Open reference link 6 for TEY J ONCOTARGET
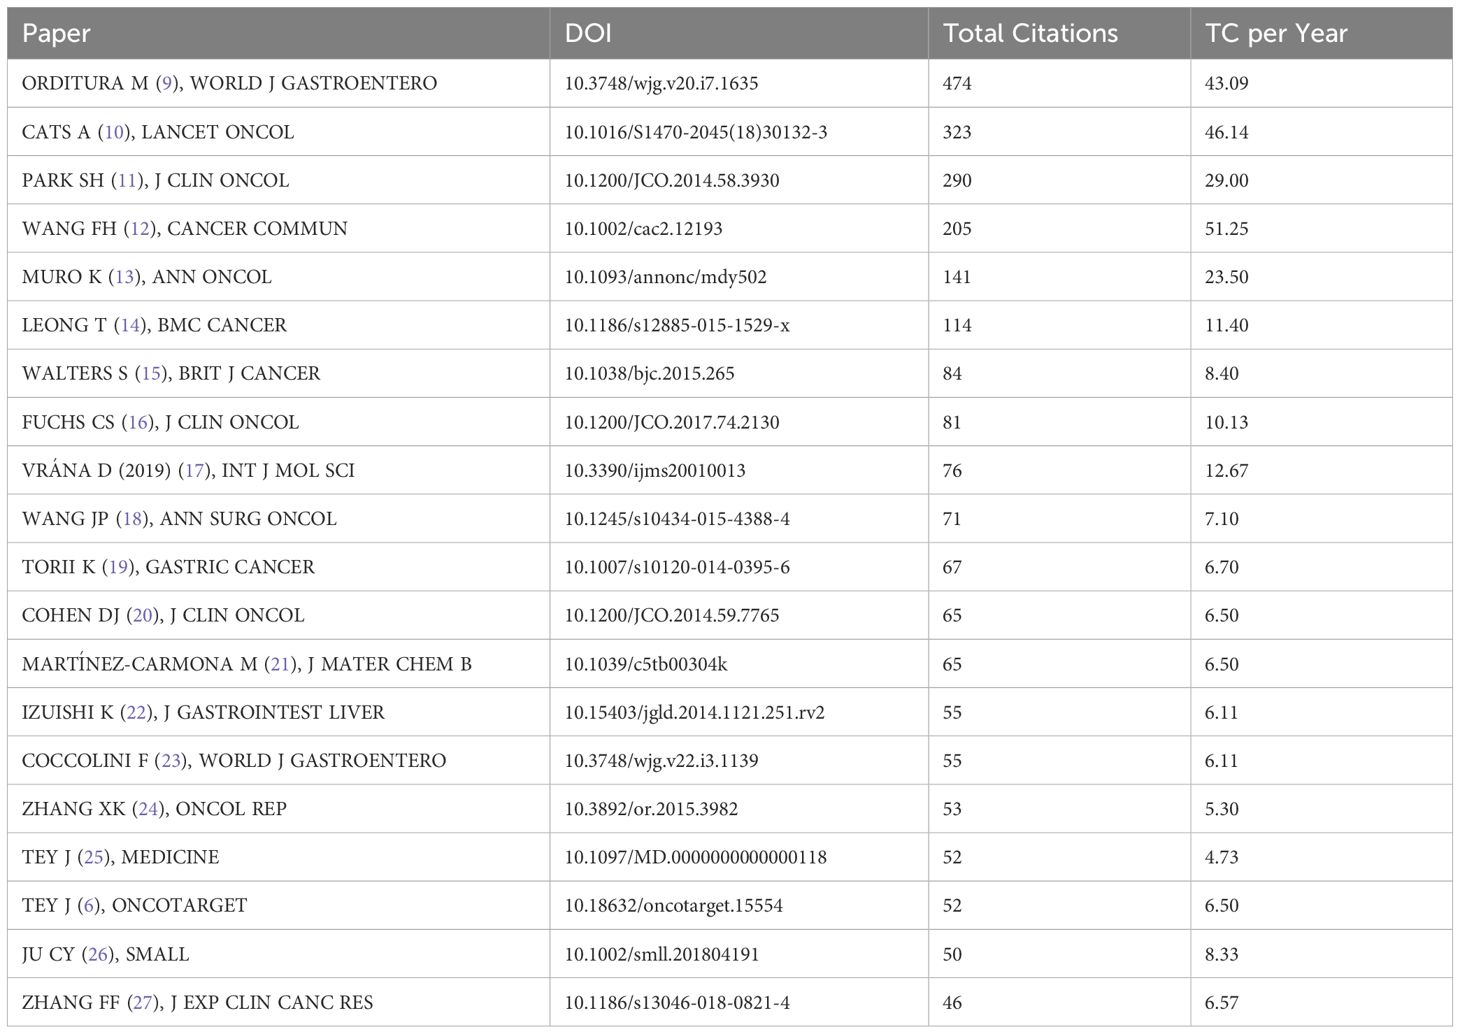This screenshot has height=1034, width=1460. point(90,905)
